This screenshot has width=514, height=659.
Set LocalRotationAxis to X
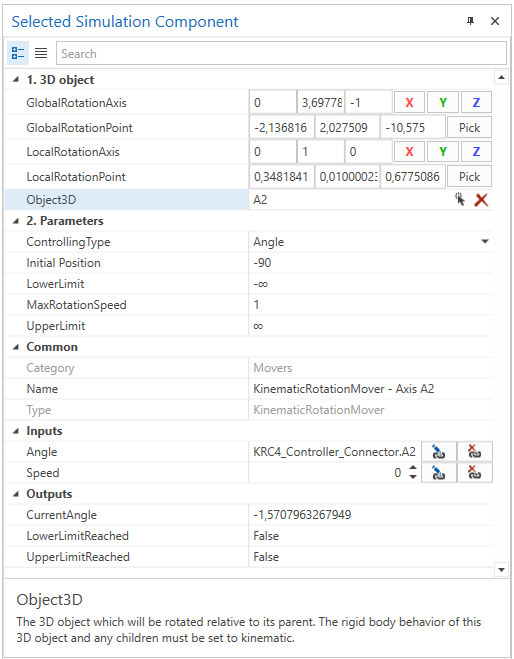point(409,151)
